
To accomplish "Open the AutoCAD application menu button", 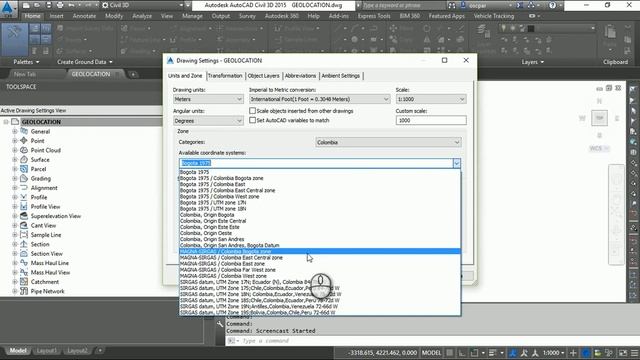I will 8,8.
